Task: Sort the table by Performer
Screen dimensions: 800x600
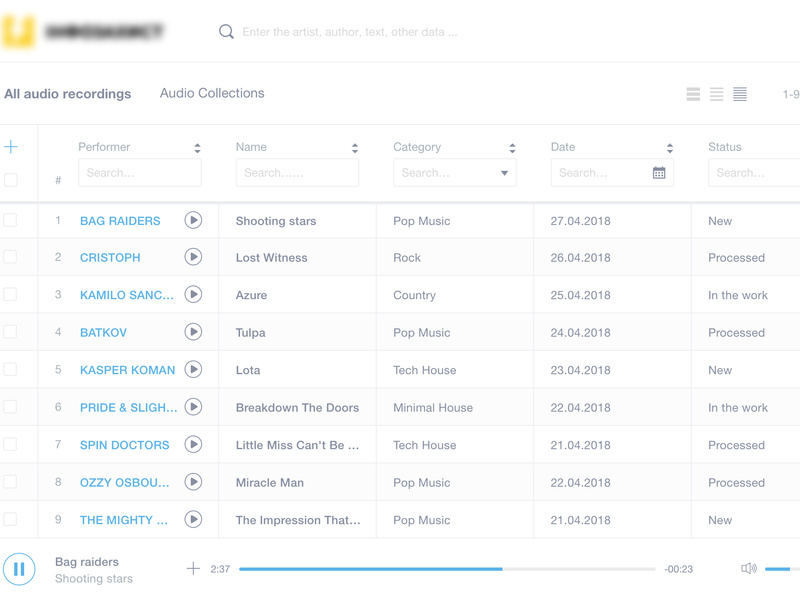Action: pos(198,146)
